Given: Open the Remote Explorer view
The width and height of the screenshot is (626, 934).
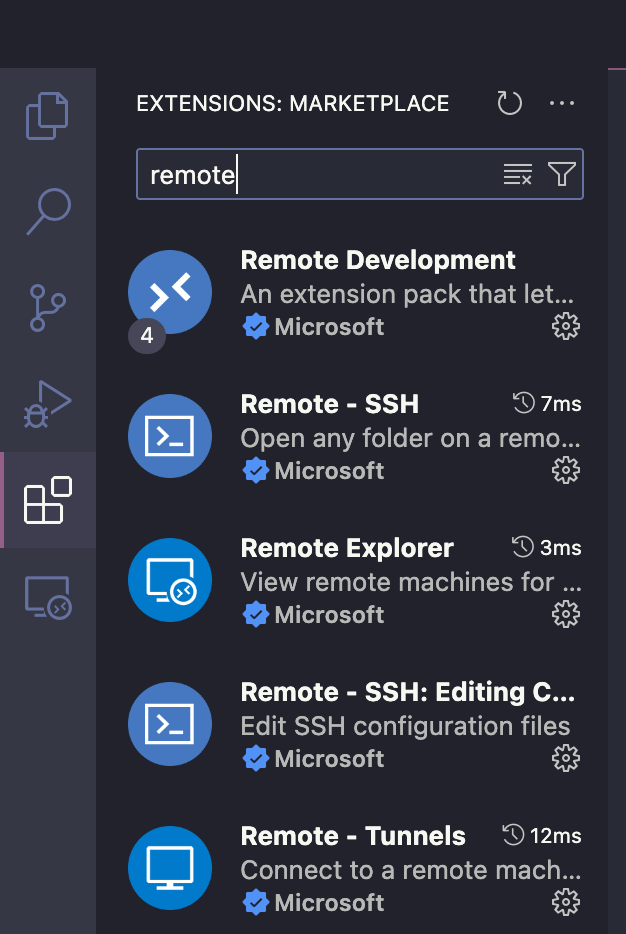Looking at the screenshot, I should pyautogui.click(x=47, y=595).
